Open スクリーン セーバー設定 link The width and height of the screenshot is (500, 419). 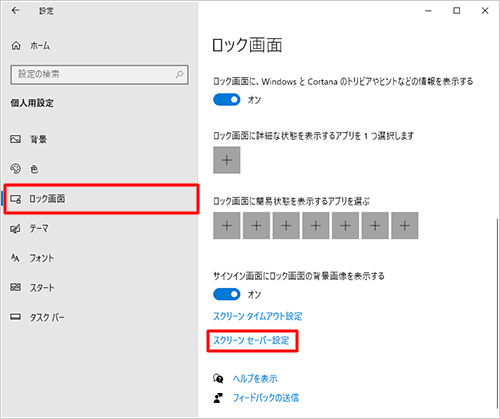pos(251,340)
